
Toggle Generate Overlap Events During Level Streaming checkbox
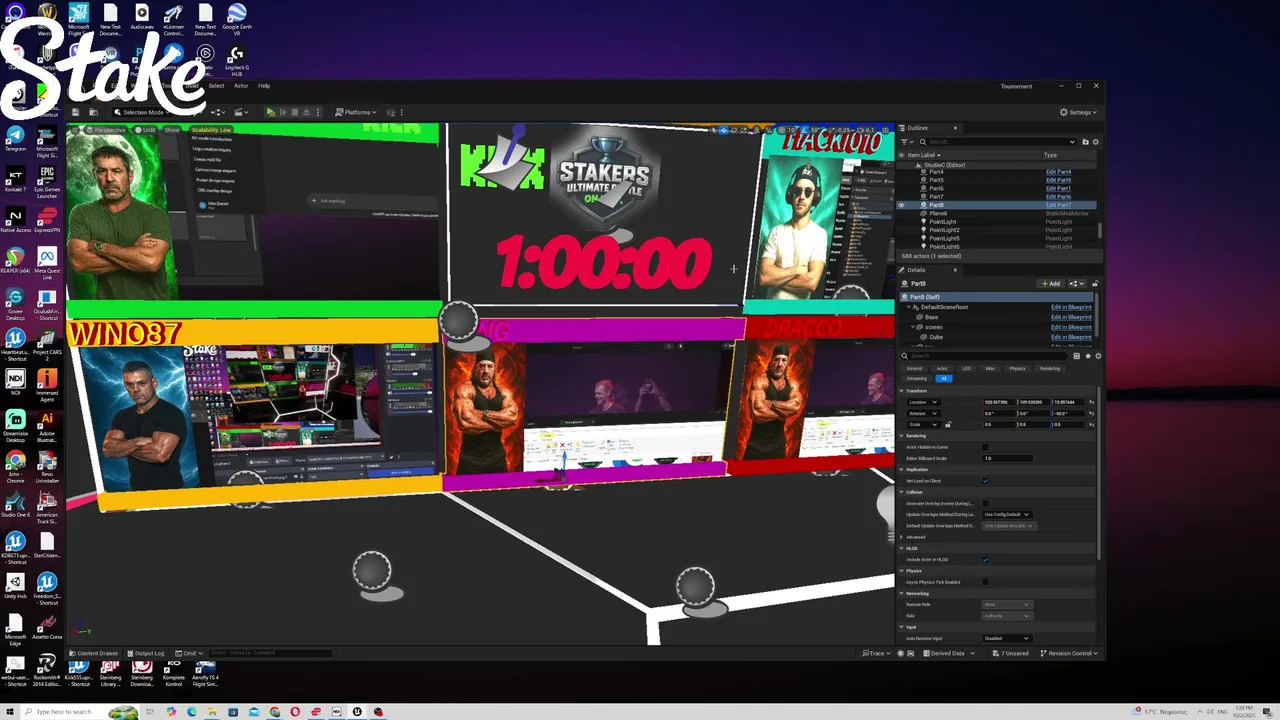[x=985, y=503]
